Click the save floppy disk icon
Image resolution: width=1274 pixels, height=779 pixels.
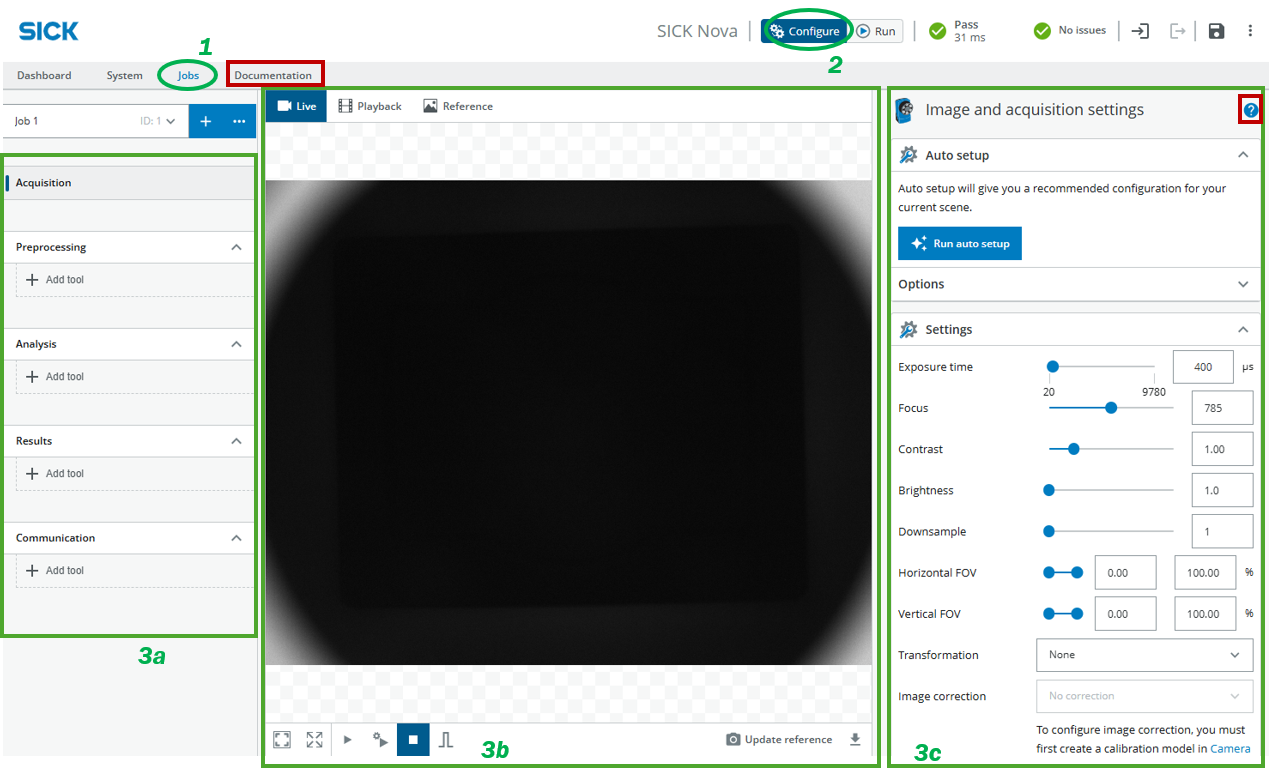(x=1216, y=31)
